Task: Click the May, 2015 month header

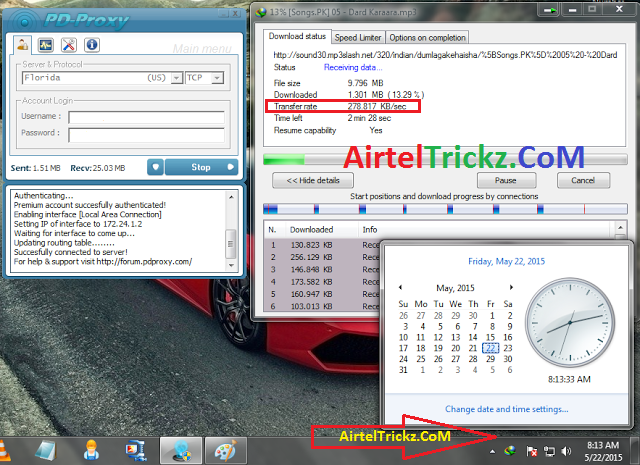Action: 456,288
